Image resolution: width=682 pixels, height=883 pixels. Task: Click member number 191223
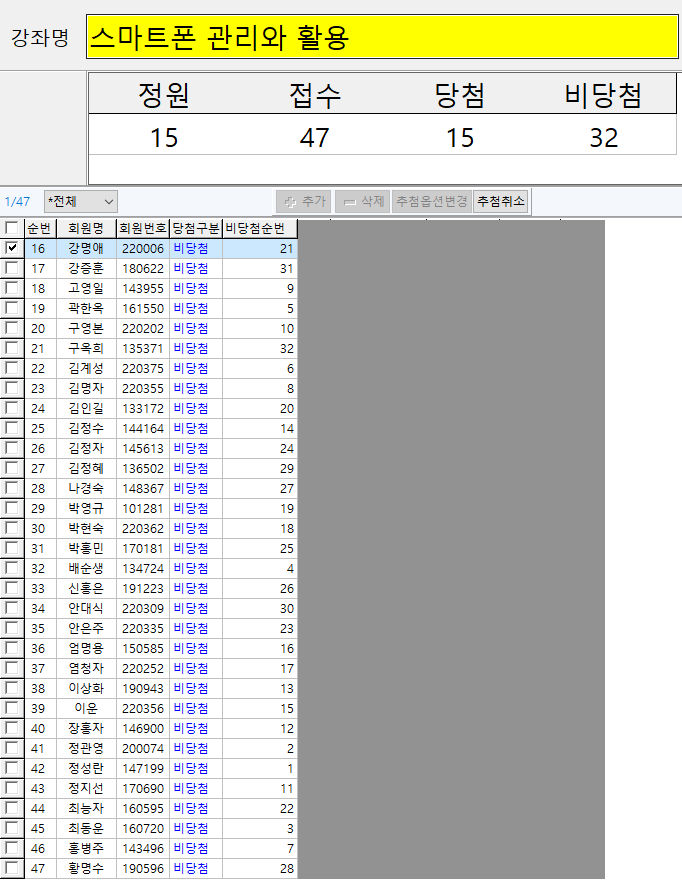click(143, 588)
